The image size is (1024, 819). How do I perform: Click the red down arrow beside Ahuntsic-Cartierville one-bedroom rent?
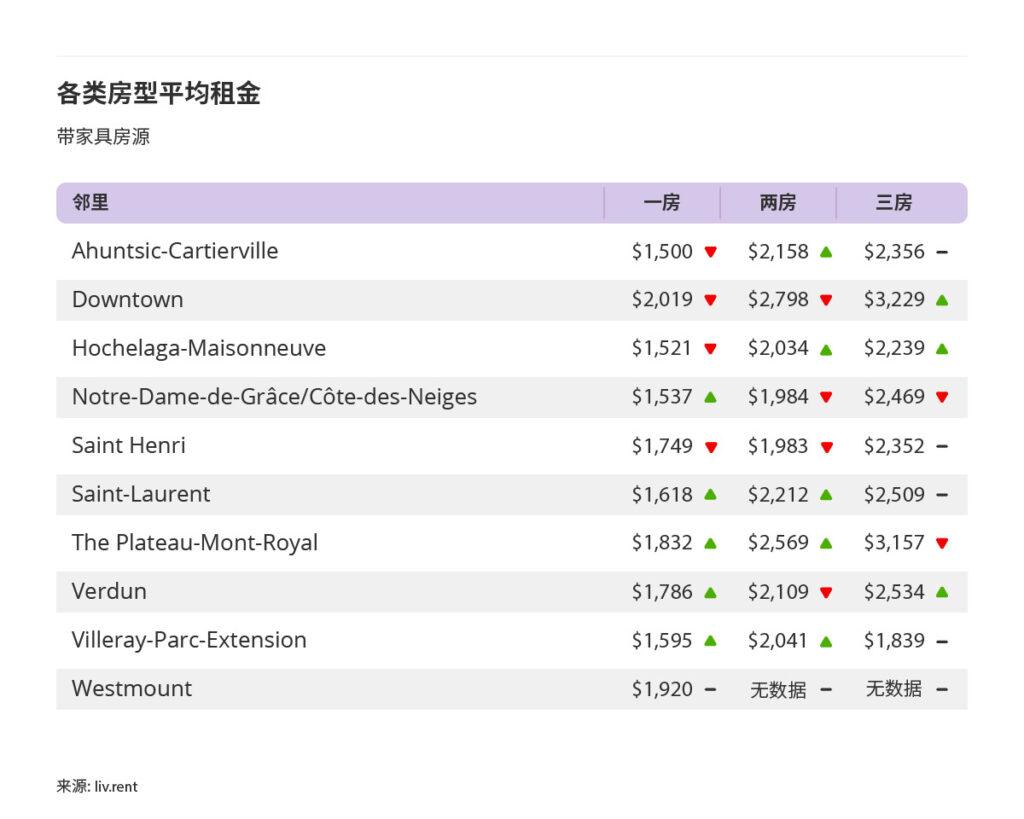point(710,252)
